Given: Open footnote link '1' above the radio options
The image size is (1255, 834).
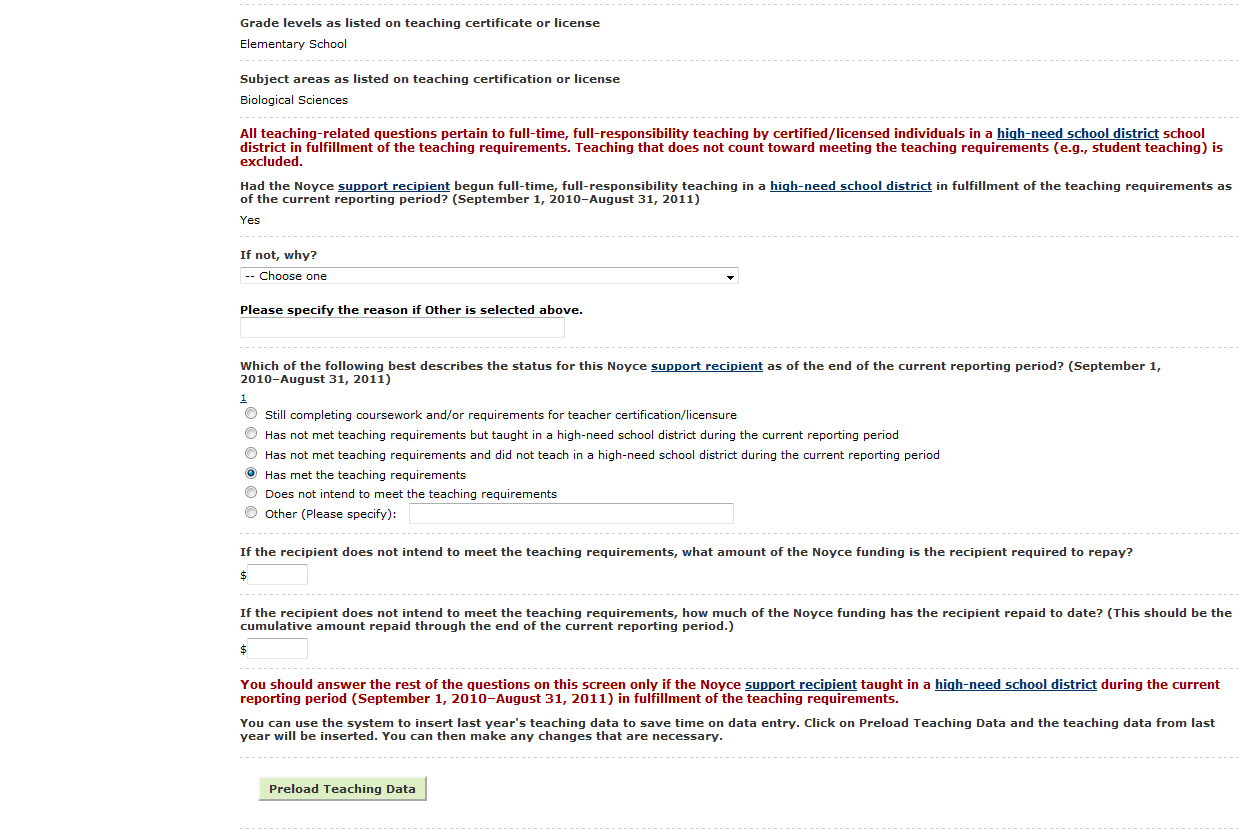Looking at the screenshot, I should [x=243, y=398].
